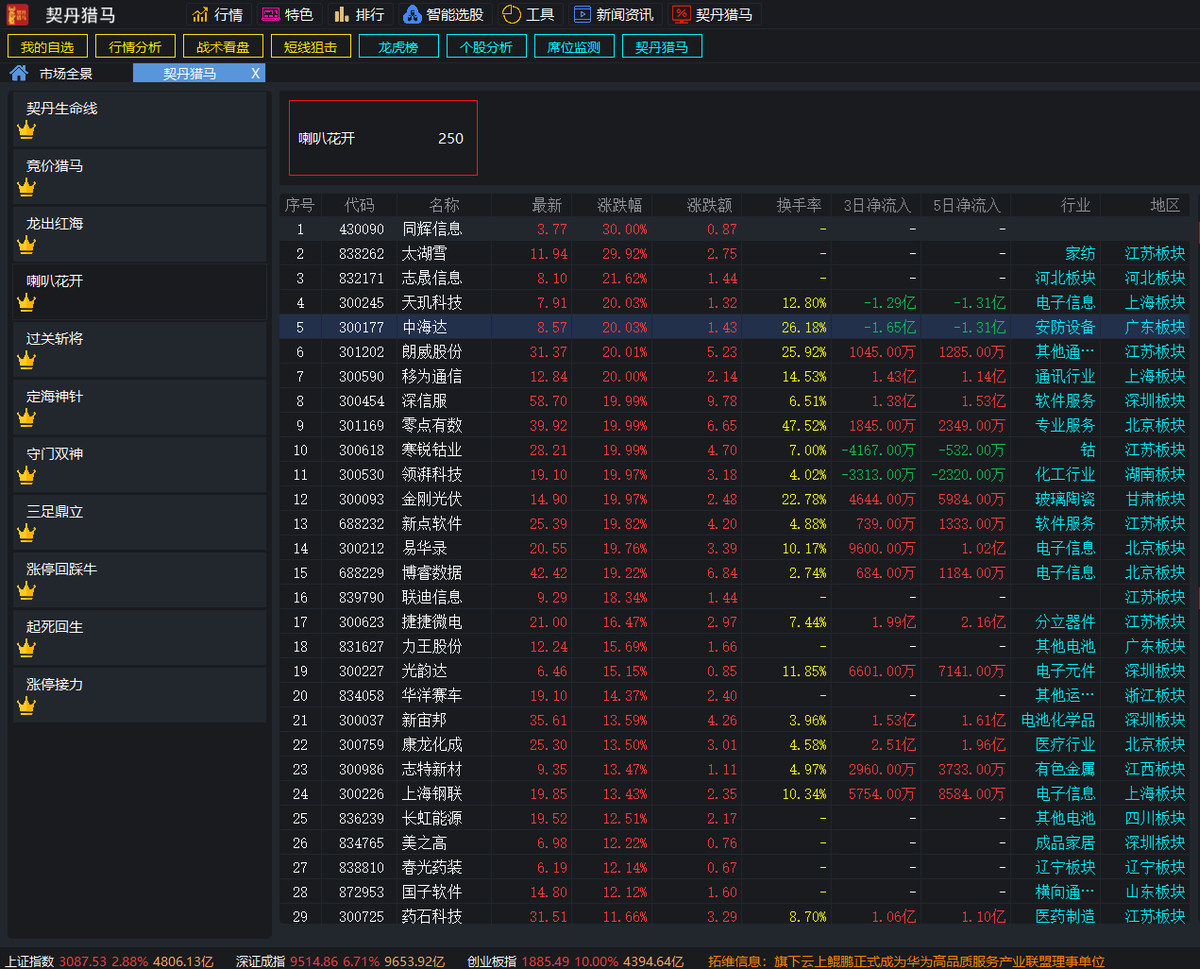Click the home icon beside 市场全景
Screen dimensions: 1200x969
(x=18, y=72)
